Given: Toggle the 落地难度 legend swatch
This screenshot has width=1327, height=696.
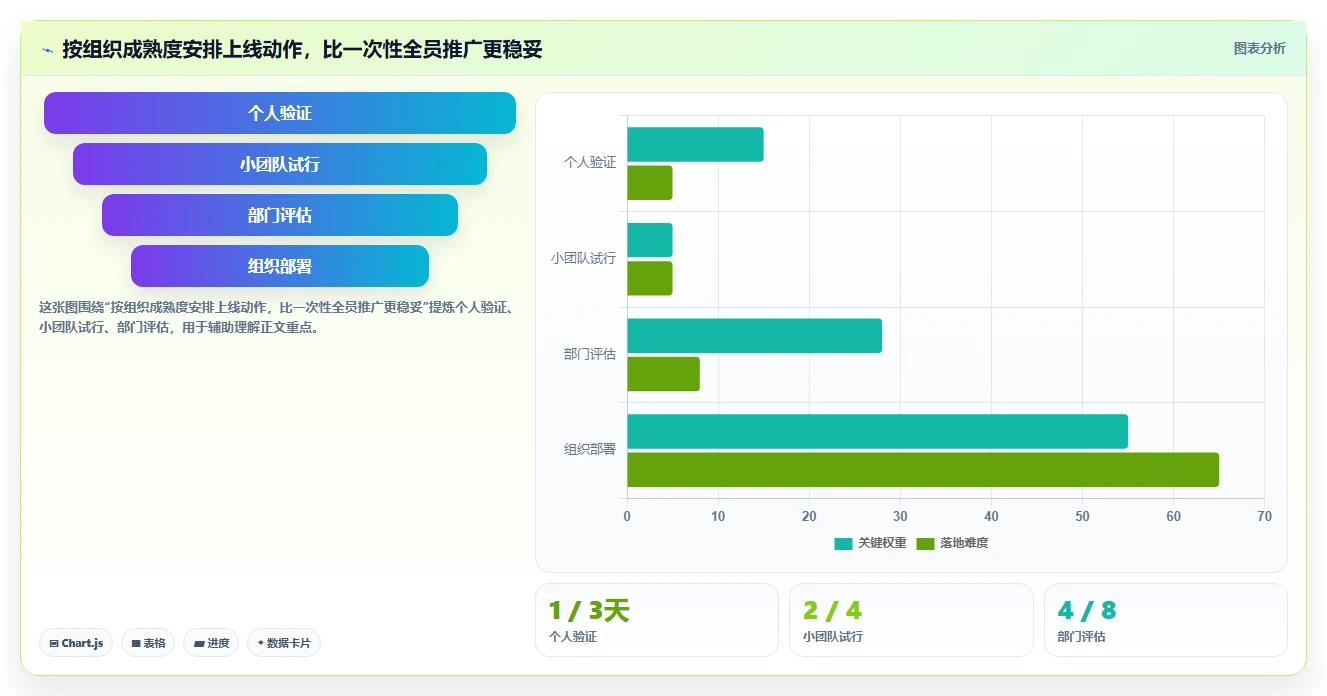Looking at the screenshot, I should pos(925,543).
